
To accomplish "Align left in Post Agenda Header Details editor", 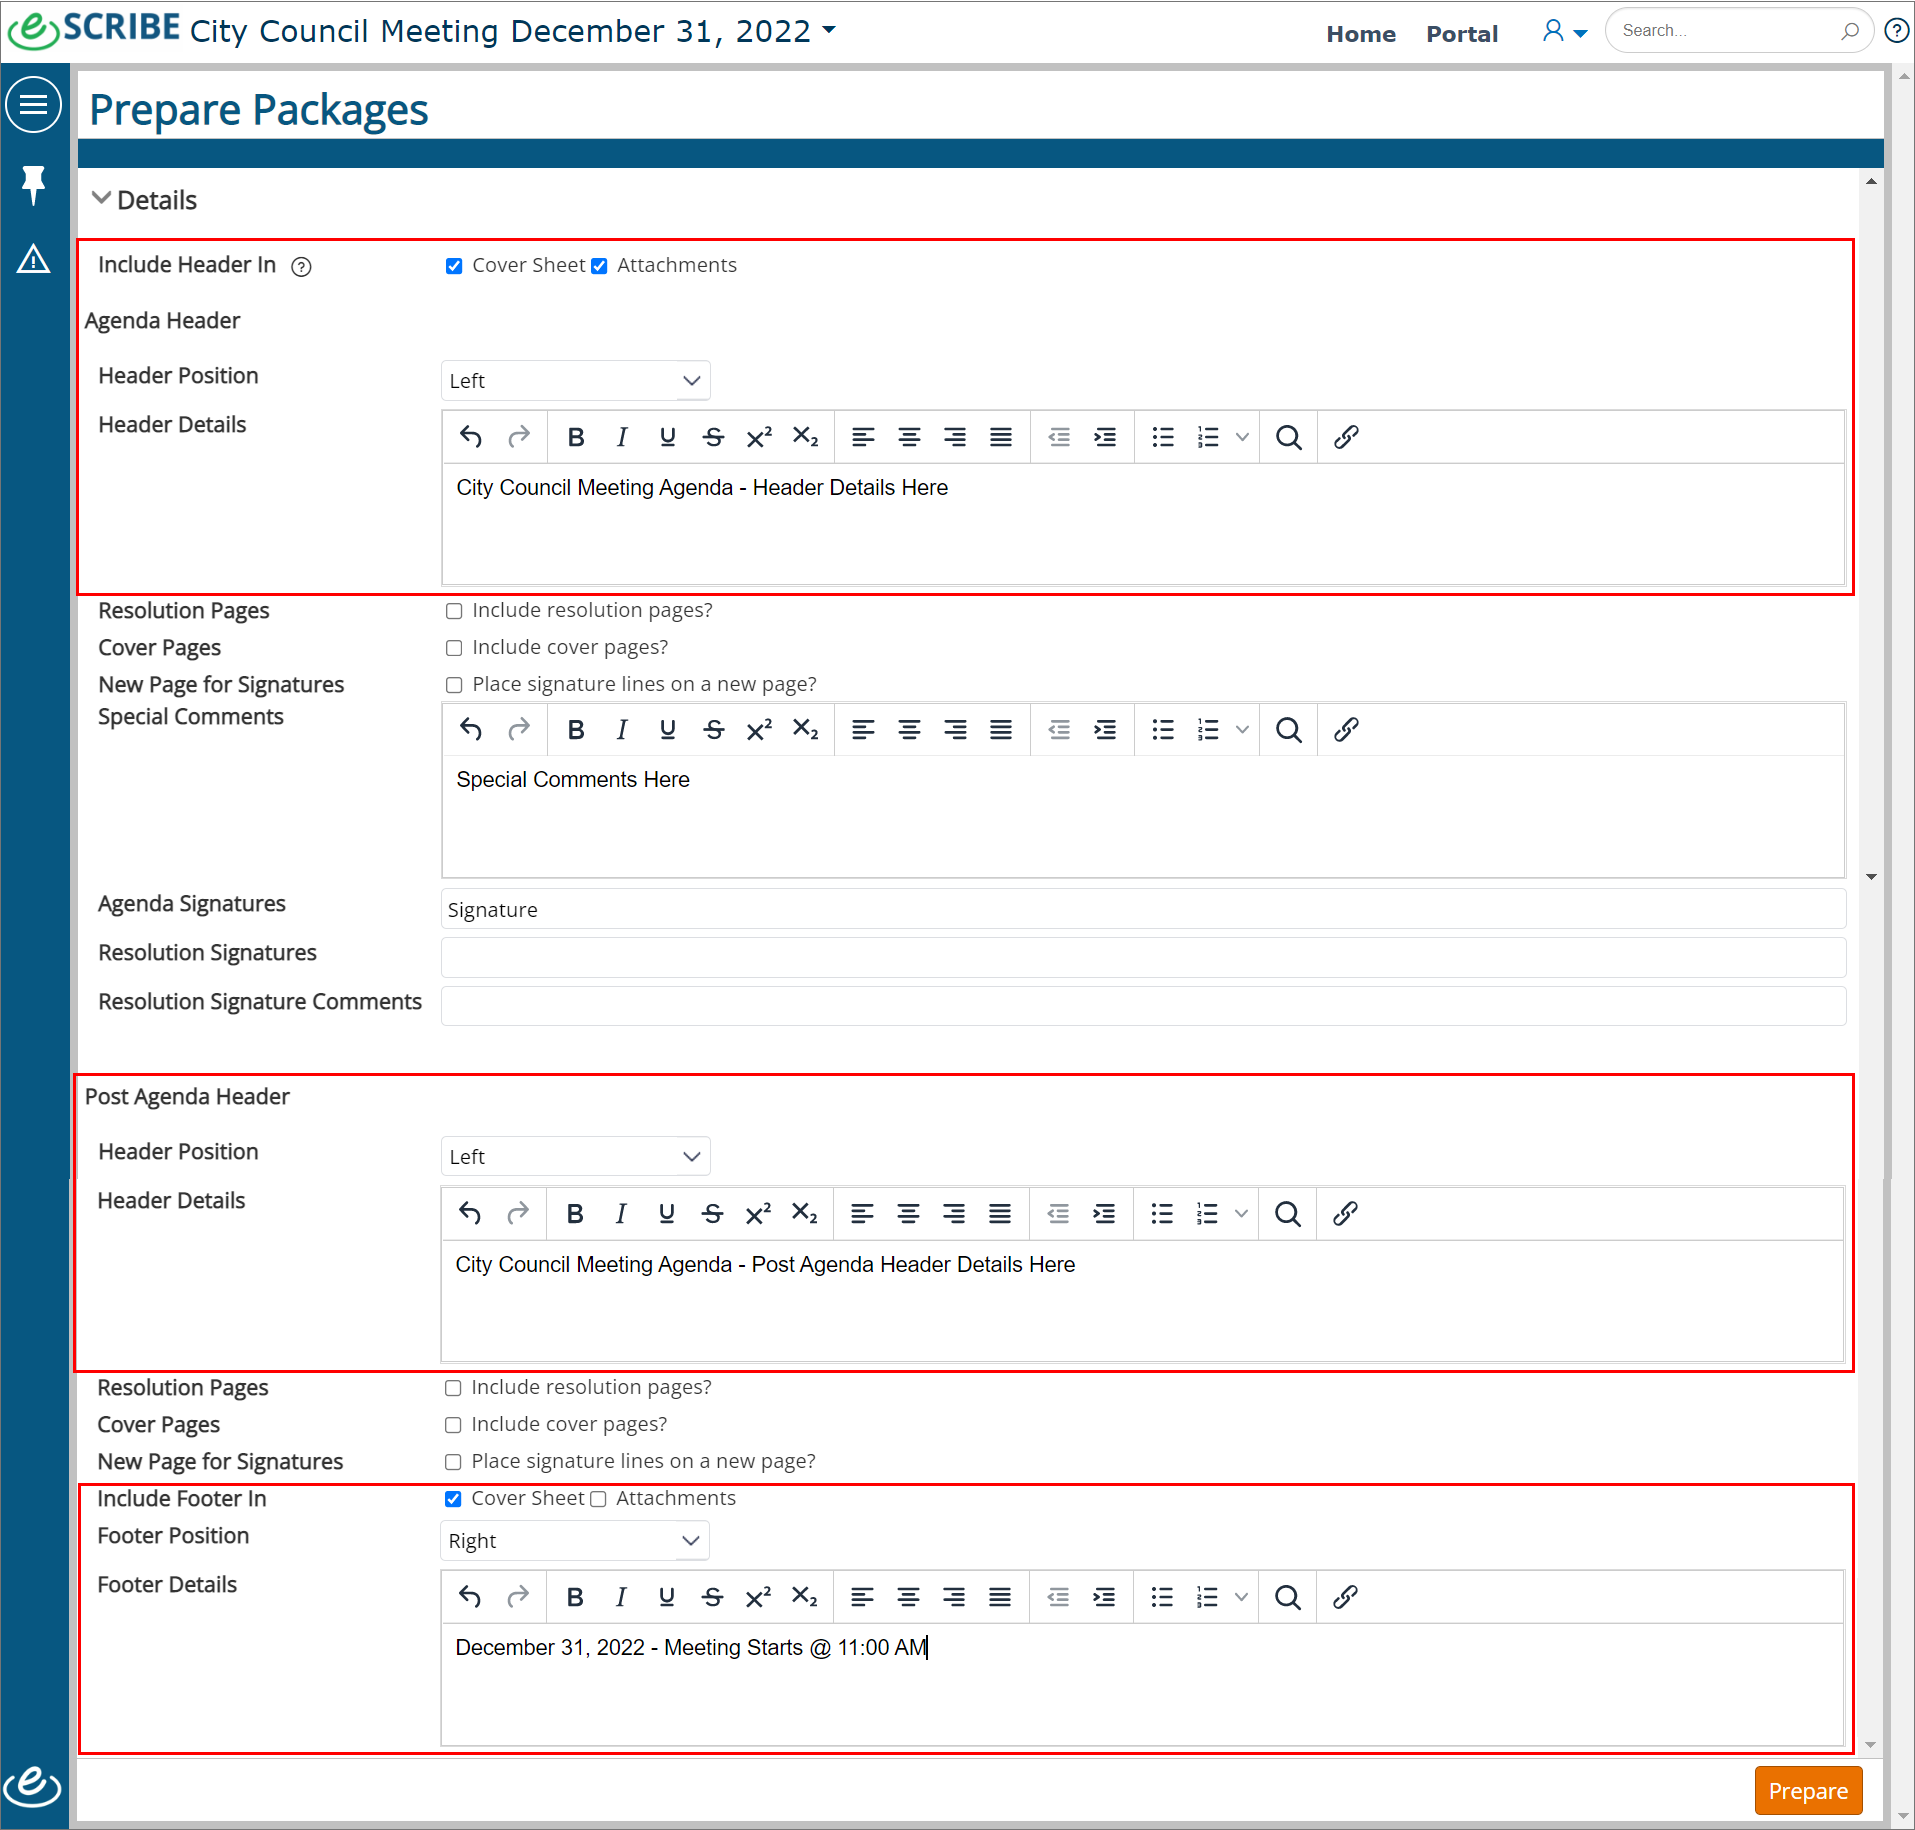I will click(862, 1213).
